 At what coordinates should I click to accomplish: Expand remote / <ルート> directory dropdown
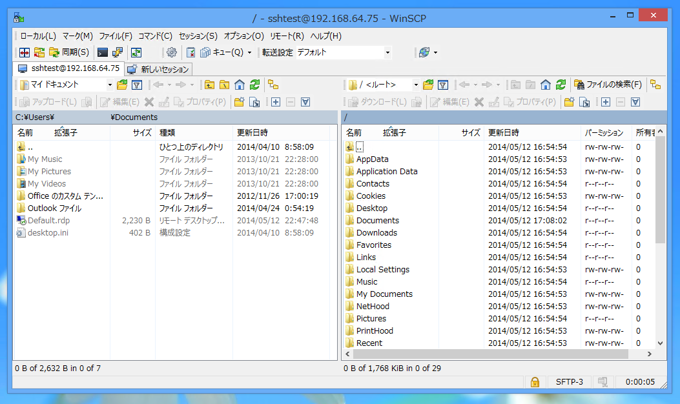416,85
